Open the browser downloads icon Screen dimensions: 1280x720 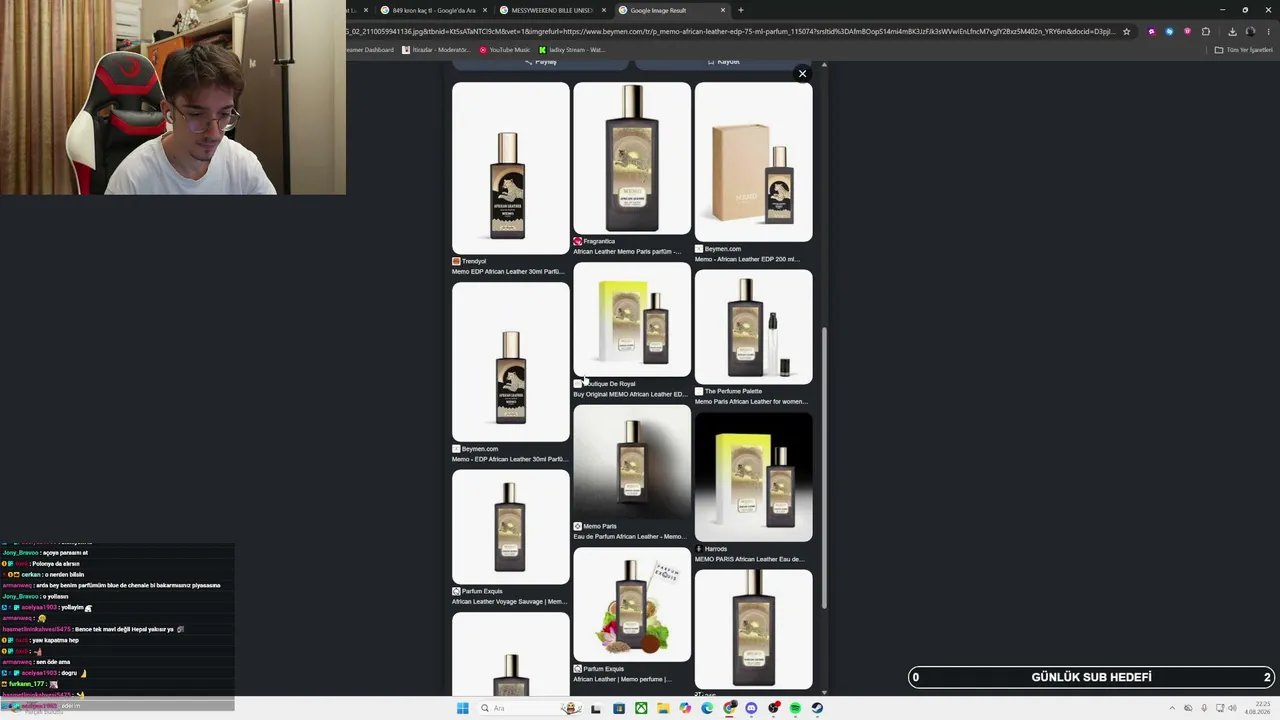(1232, 31)
